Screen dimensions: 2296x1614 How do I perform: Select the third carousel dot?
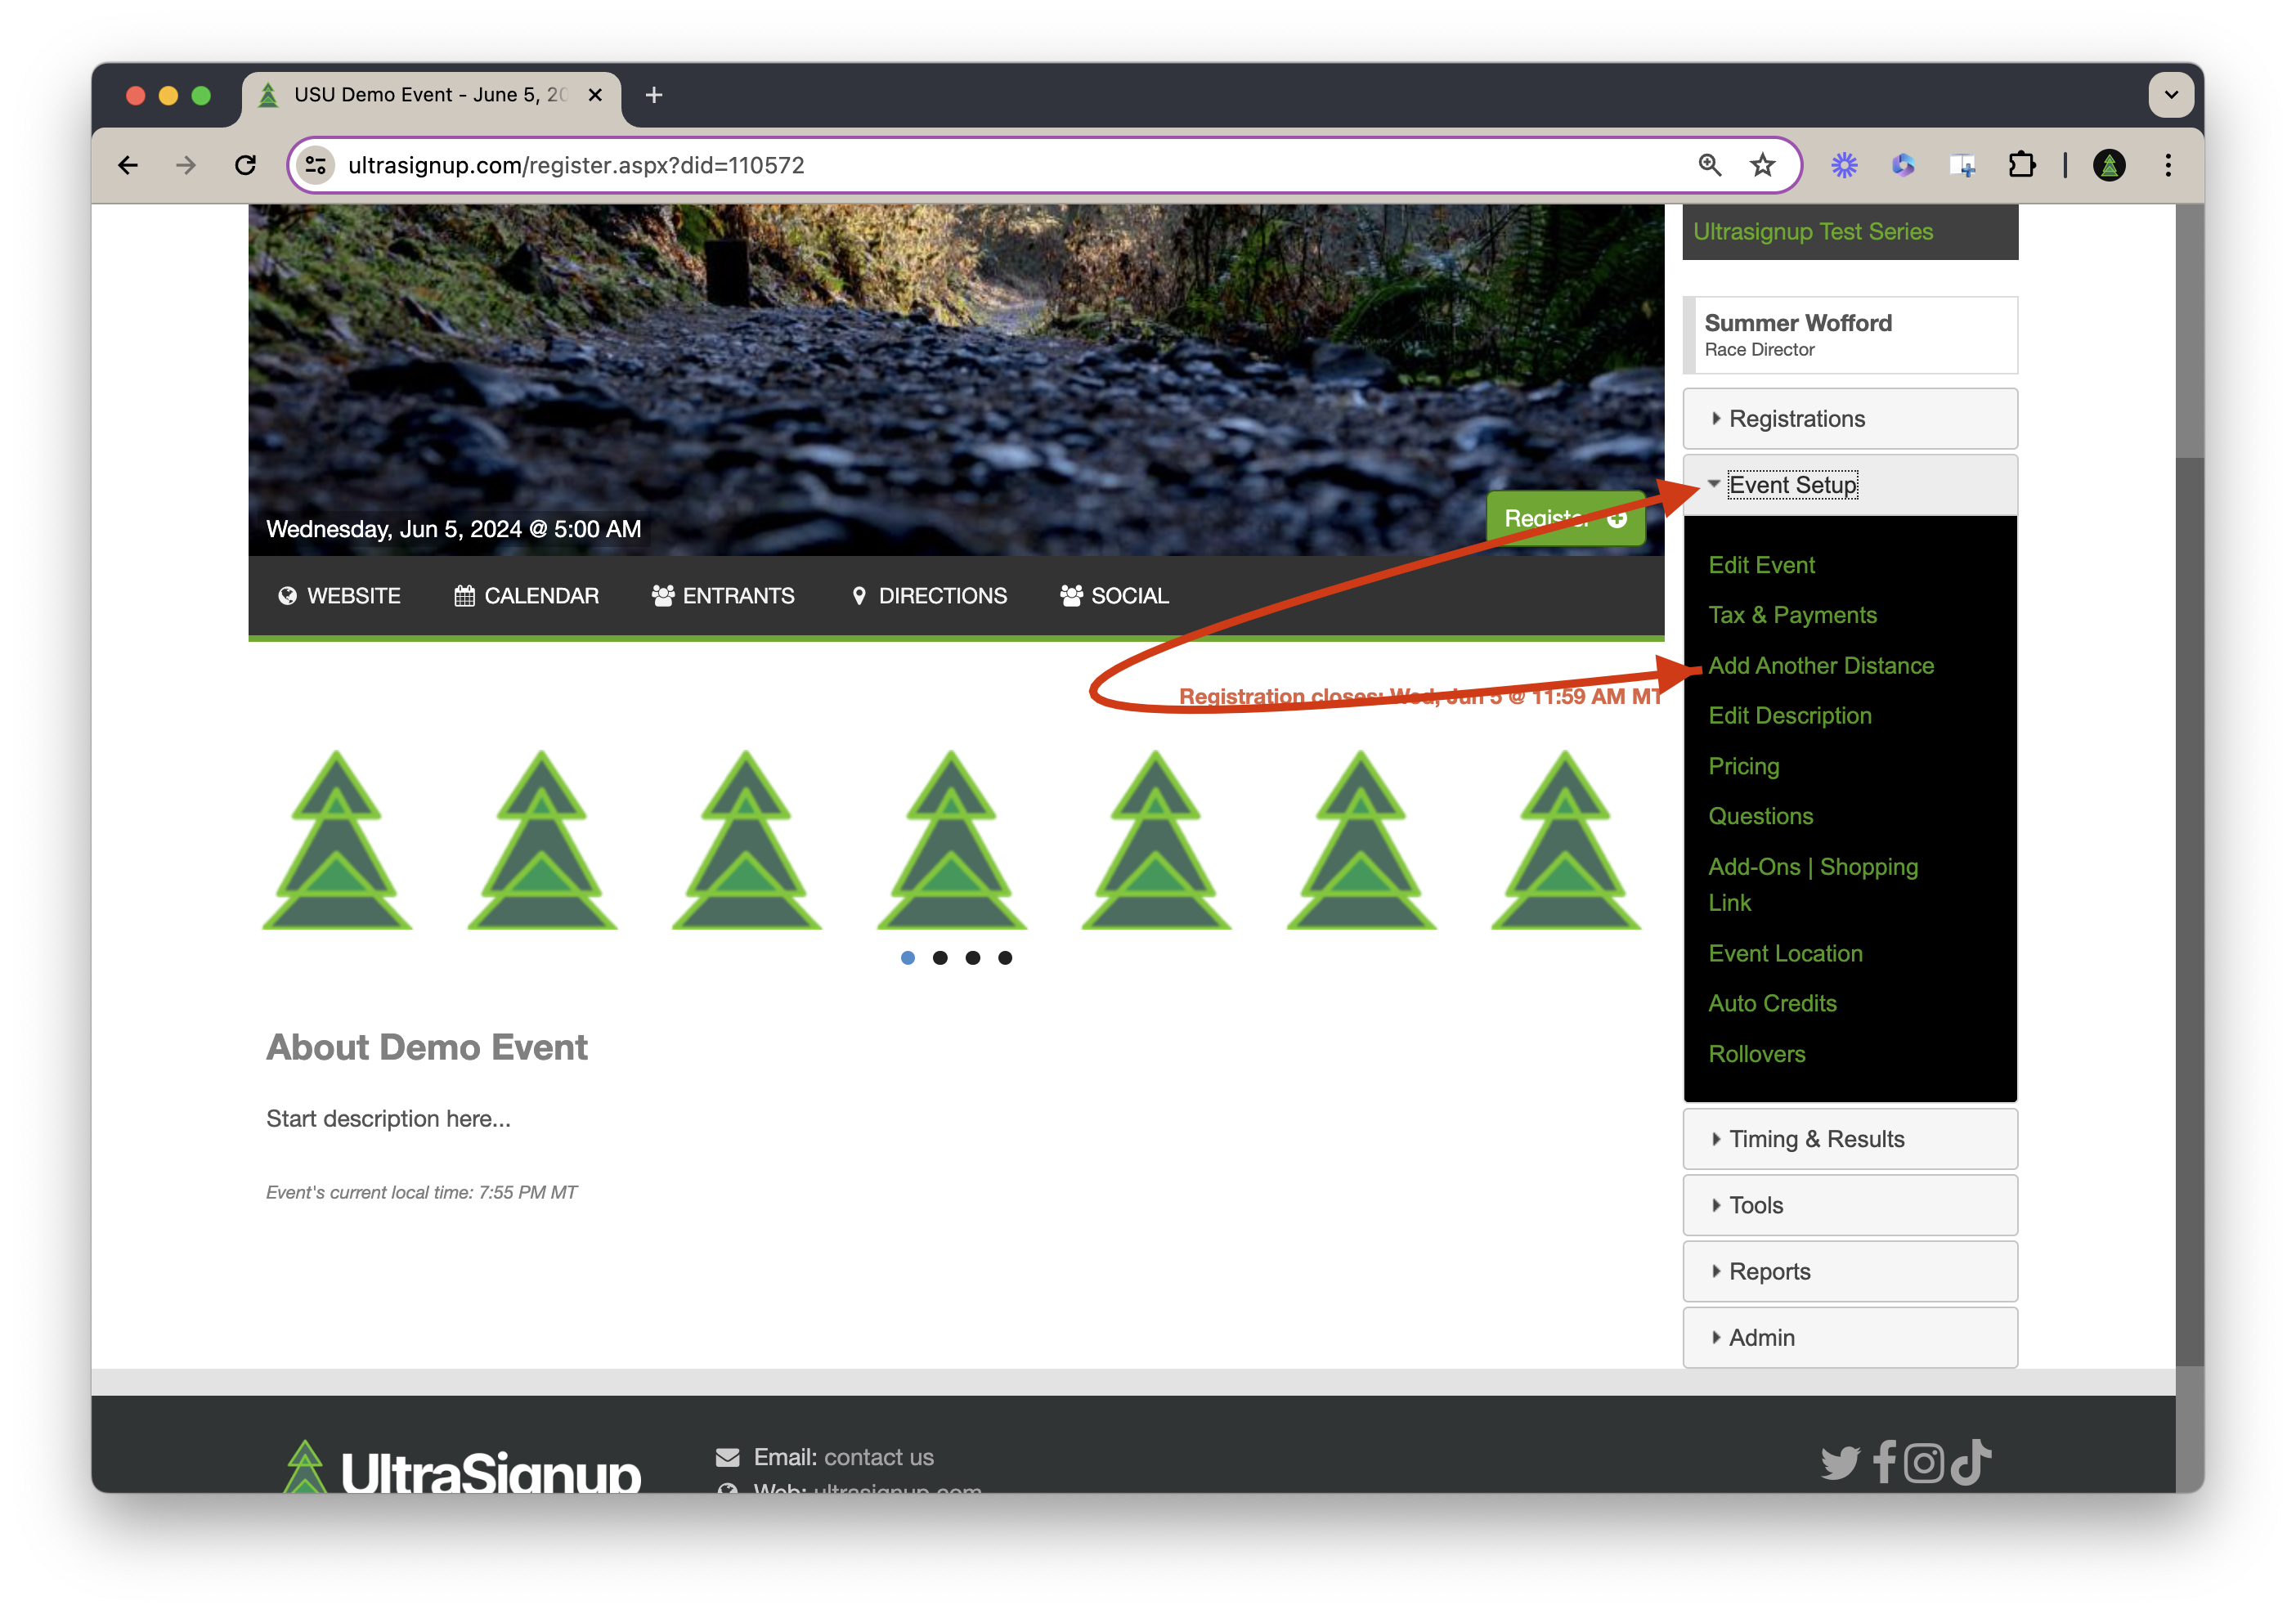(973, 958)
